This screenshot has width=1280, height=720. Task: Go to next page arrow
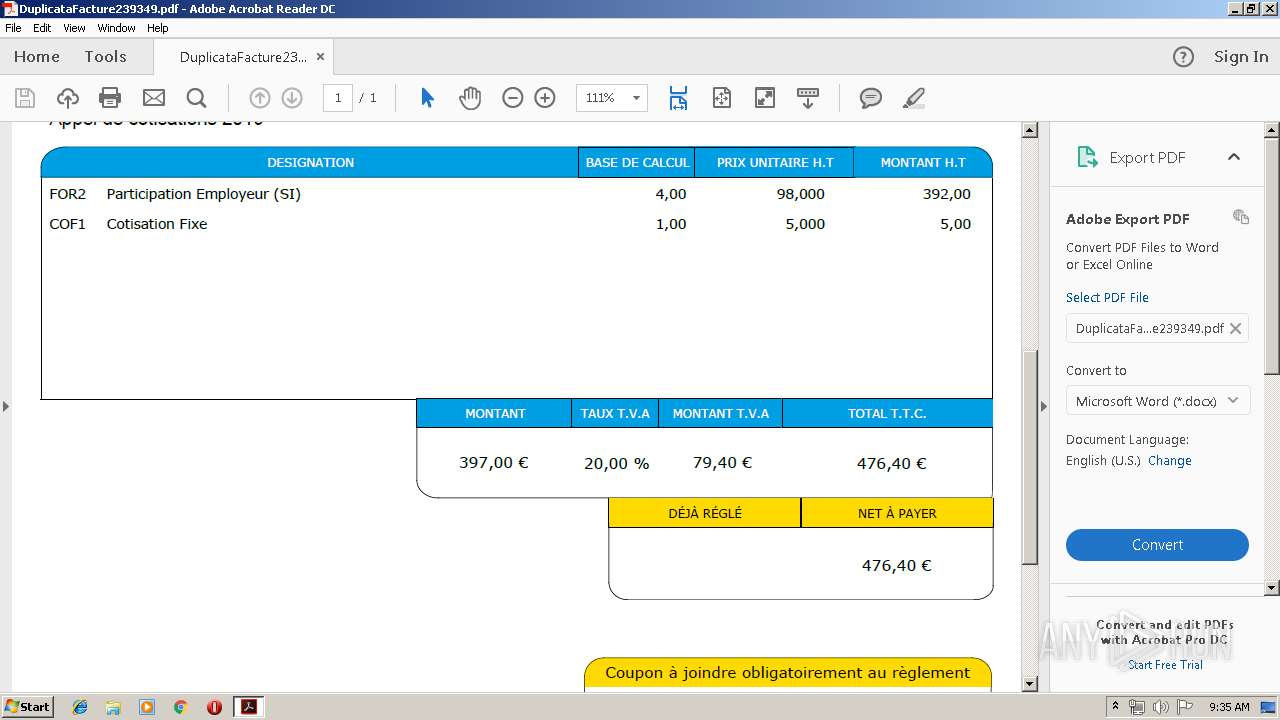coord(292,98)
